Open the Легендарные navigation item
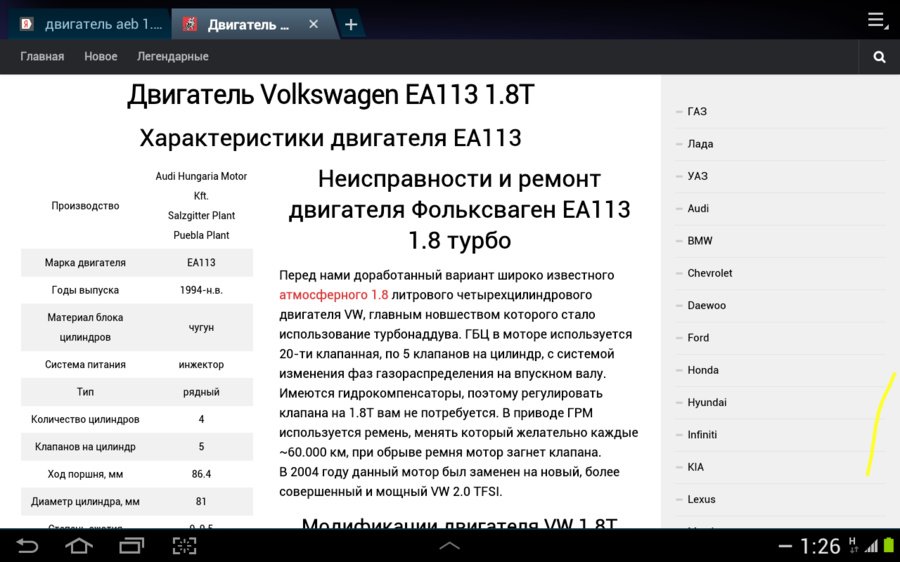 pos(172,56)
